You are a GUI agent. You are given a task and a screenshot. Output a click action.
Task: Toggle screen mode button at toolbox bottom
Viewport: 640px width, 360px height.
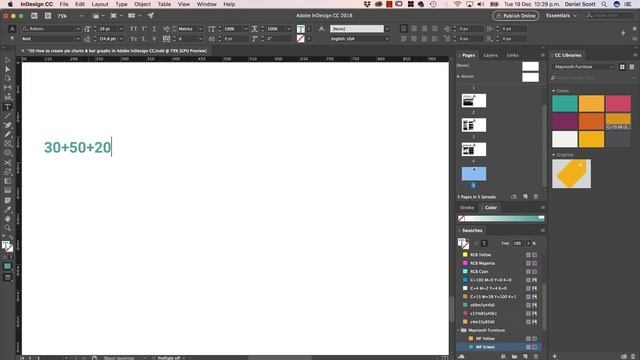point(7,278)
